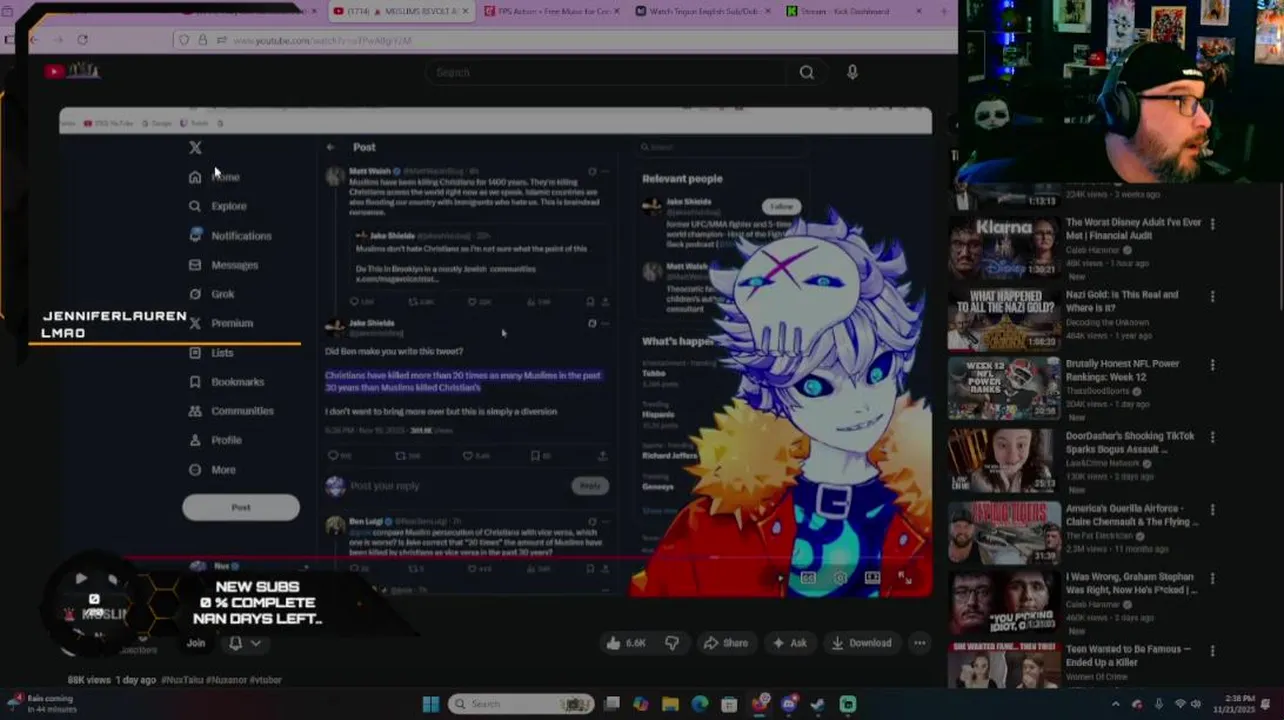
Task: Close the Watch Trigun tab
Action: pyautogui.click(x=767, y=11)
